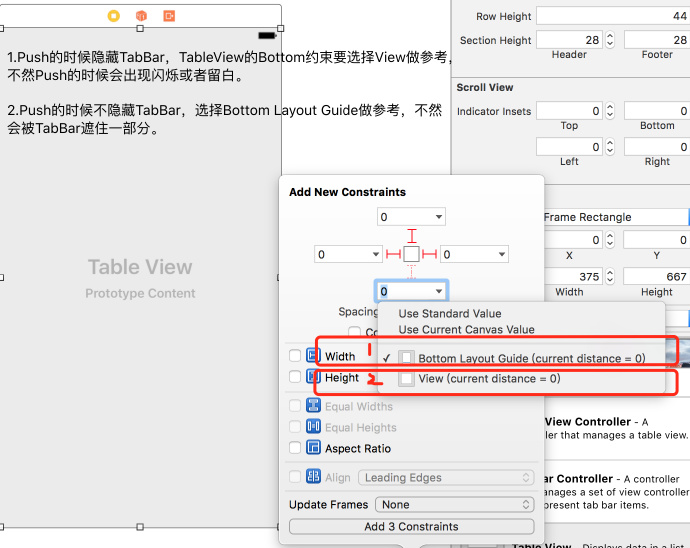Click the Height field showing 667
690x548 pixels.
657,276
